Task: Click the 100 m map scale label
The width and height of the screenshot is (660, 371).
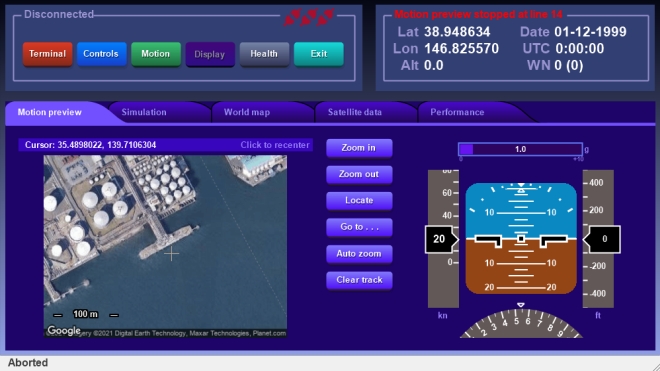Action: (x=85, y=314)
